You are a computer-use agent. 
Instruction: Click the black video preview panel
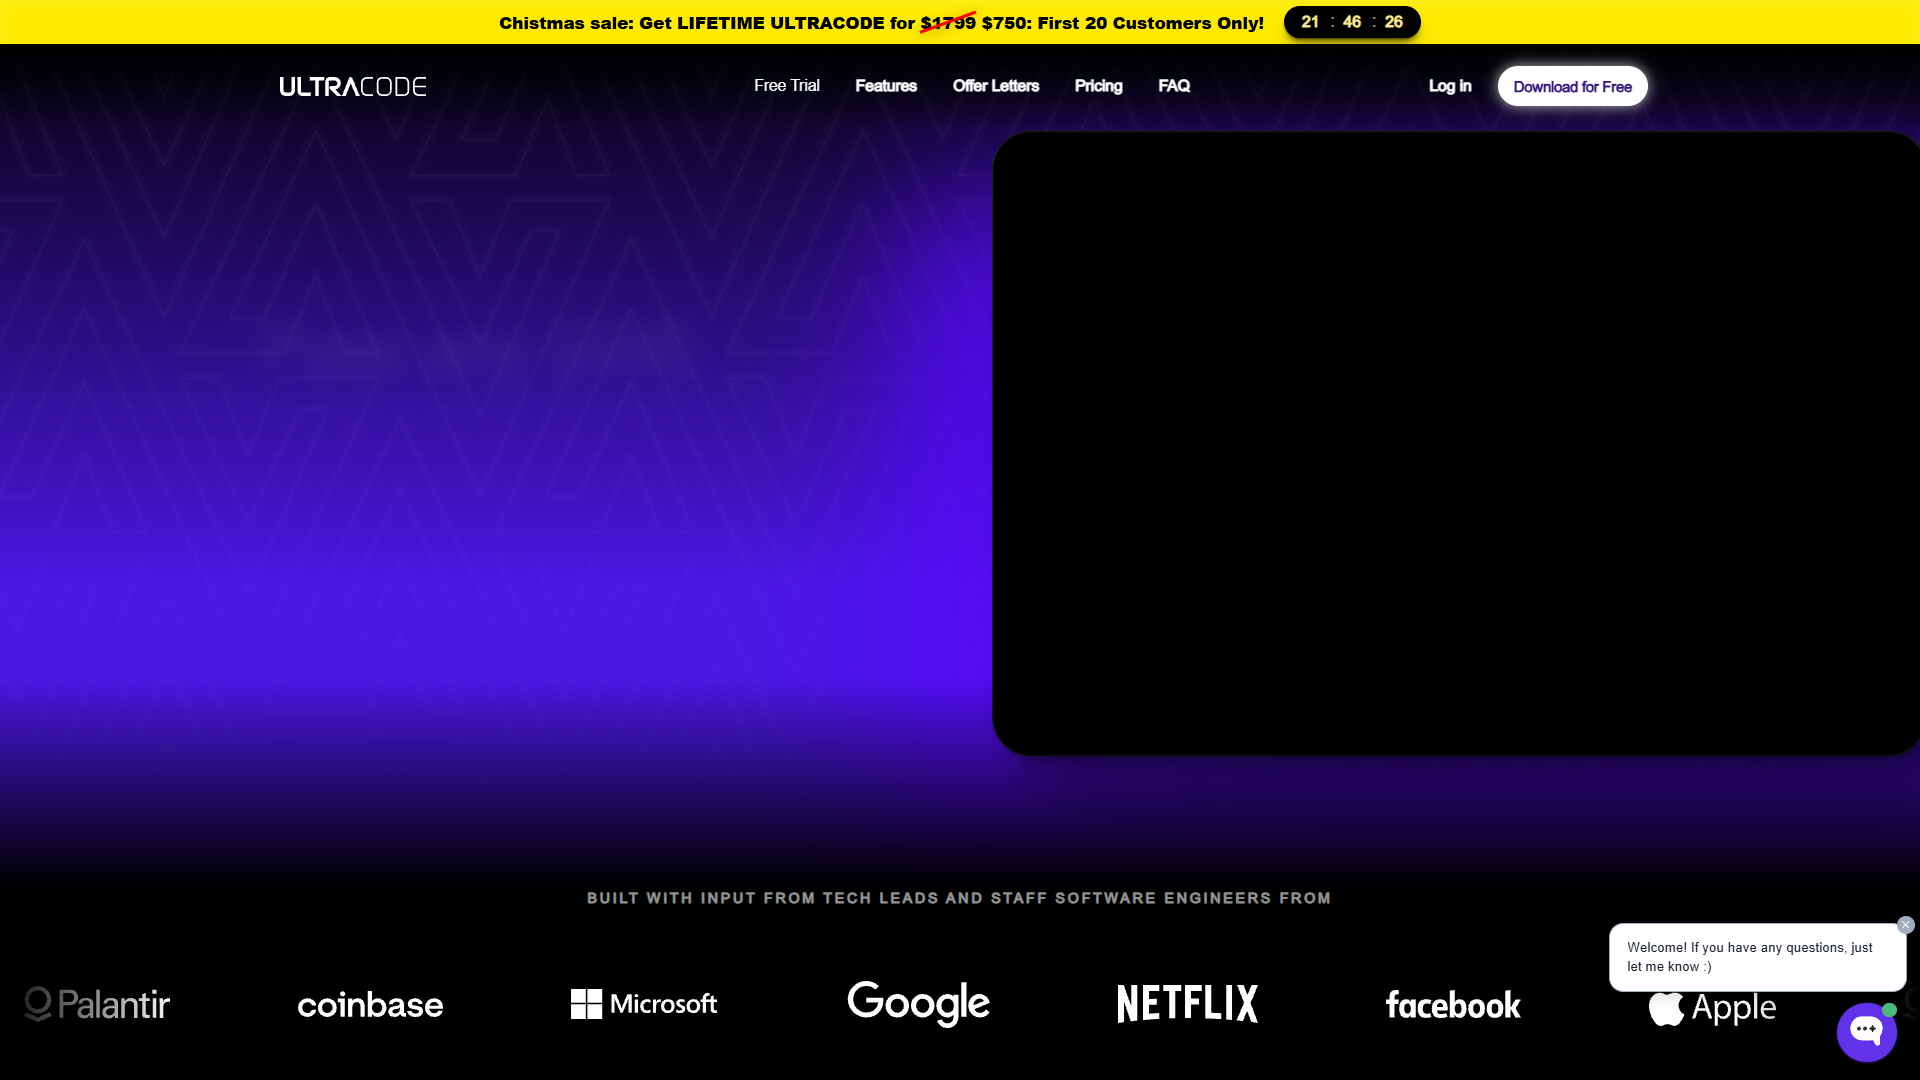(1456, 443)
